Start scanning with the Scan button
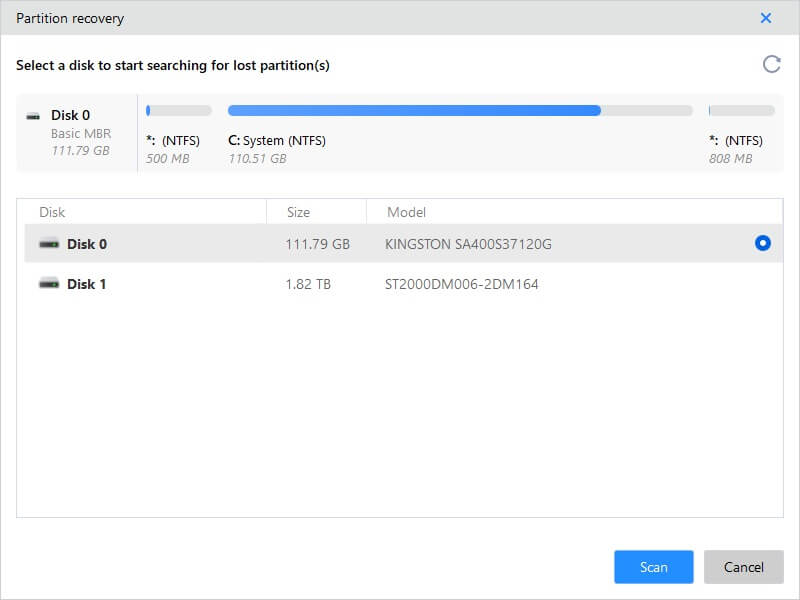 pyautogui.click(x=653, y=566)
